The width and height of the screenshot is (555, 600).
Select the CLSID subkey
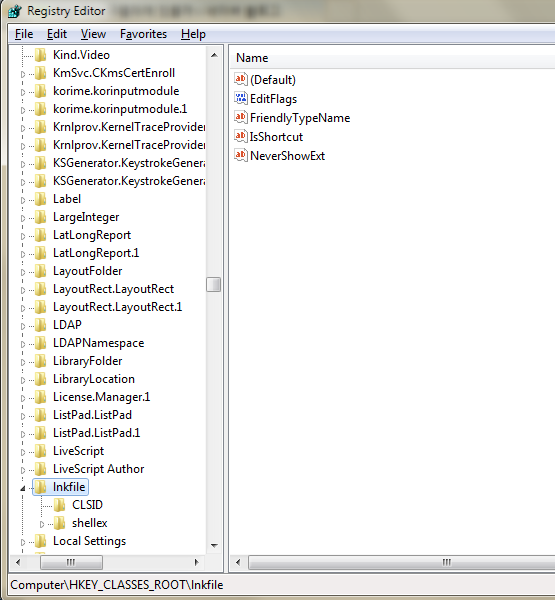87,505
